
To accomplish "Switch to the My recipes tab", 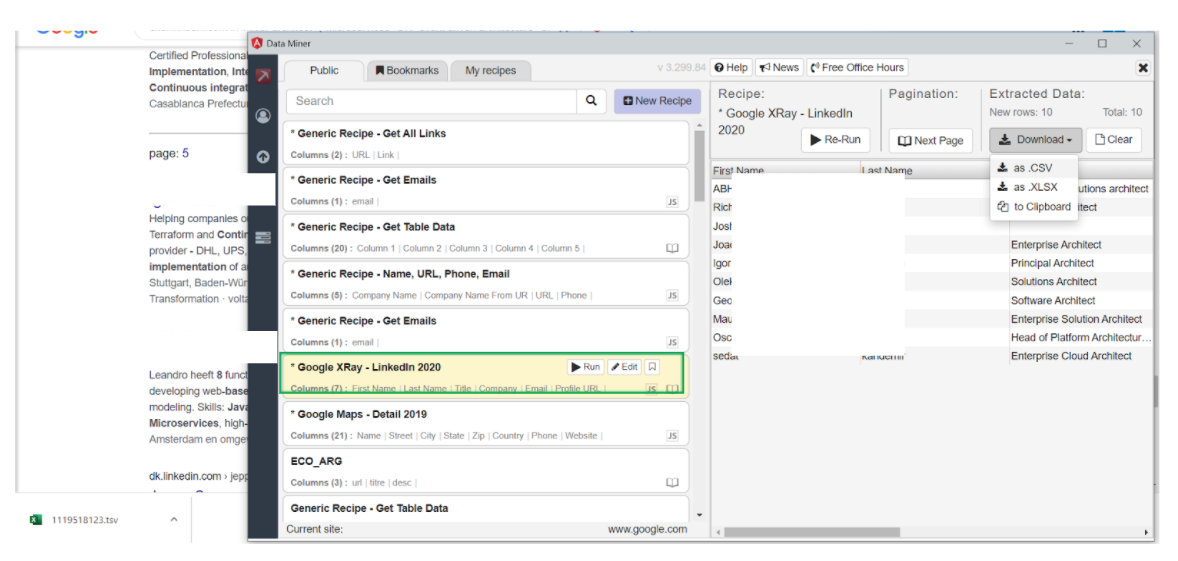I will (491, 71).
